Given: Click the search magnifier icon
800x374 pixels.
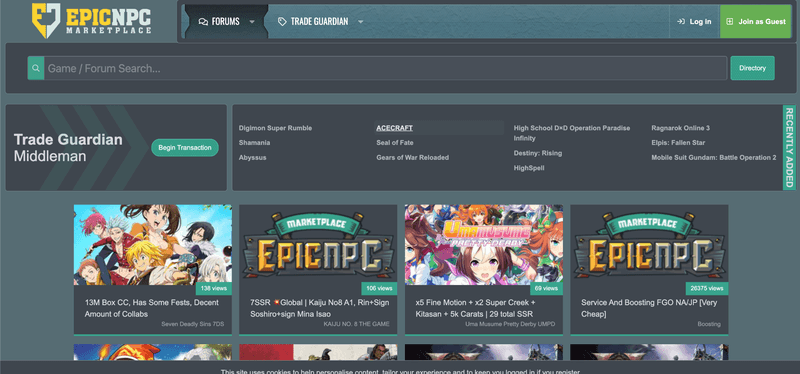Looking at the screenshot, I should (36, 68).
